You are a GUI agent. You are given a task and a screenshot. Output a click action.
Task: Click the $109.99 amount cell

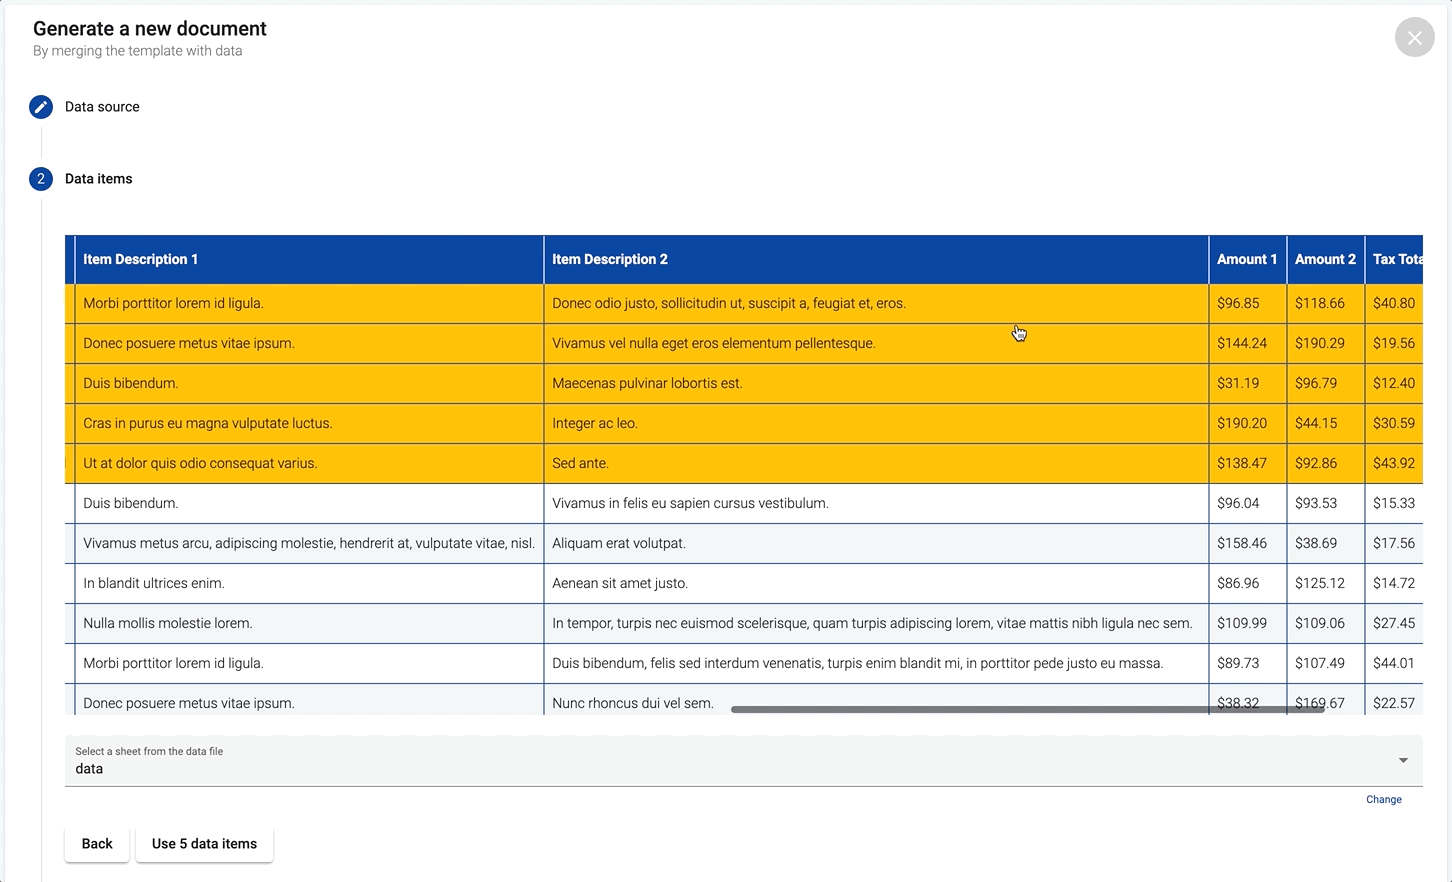pyautogui.click(x=1247, y=624)
